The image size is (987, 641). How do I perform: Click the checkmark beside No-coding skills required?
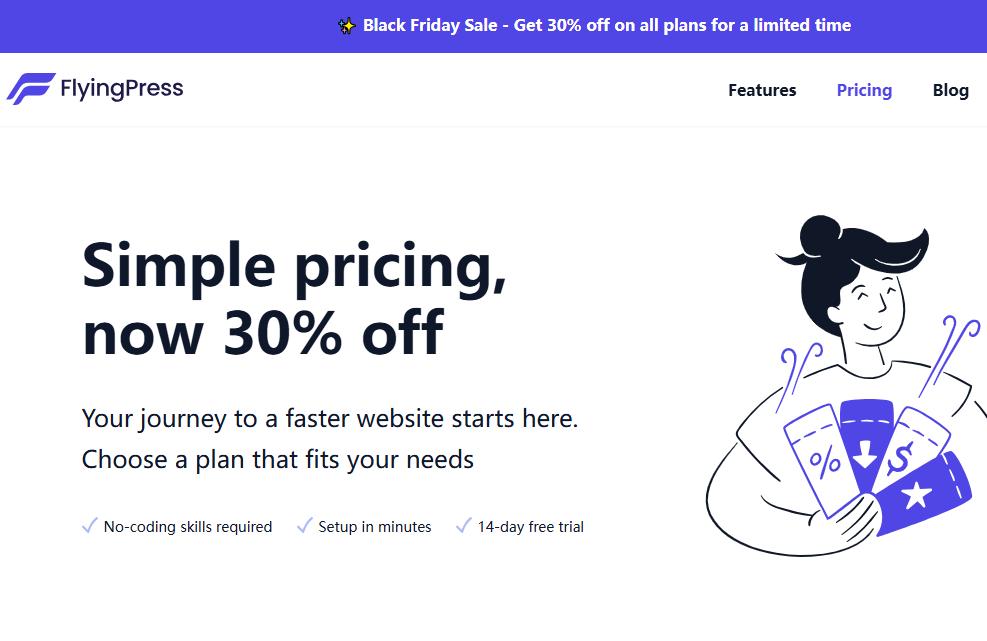click(x=89, y=525)
